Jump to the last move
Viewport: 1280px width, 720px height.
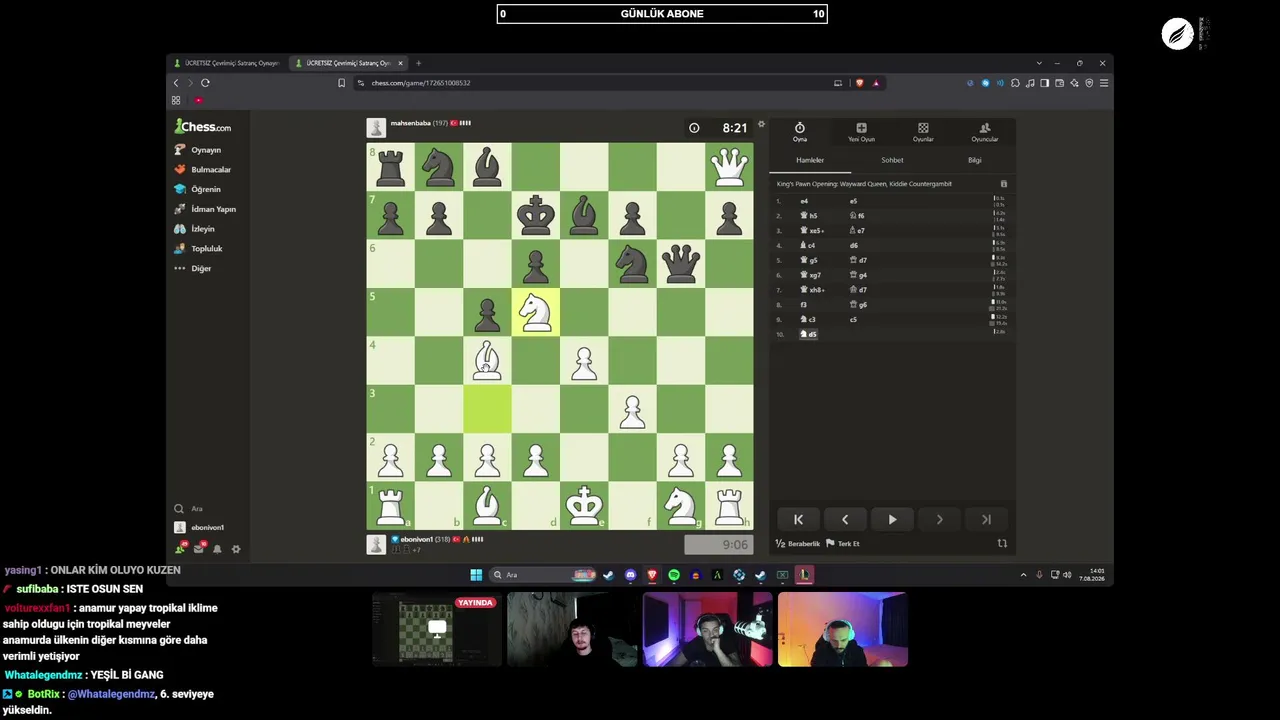[986, 519]
